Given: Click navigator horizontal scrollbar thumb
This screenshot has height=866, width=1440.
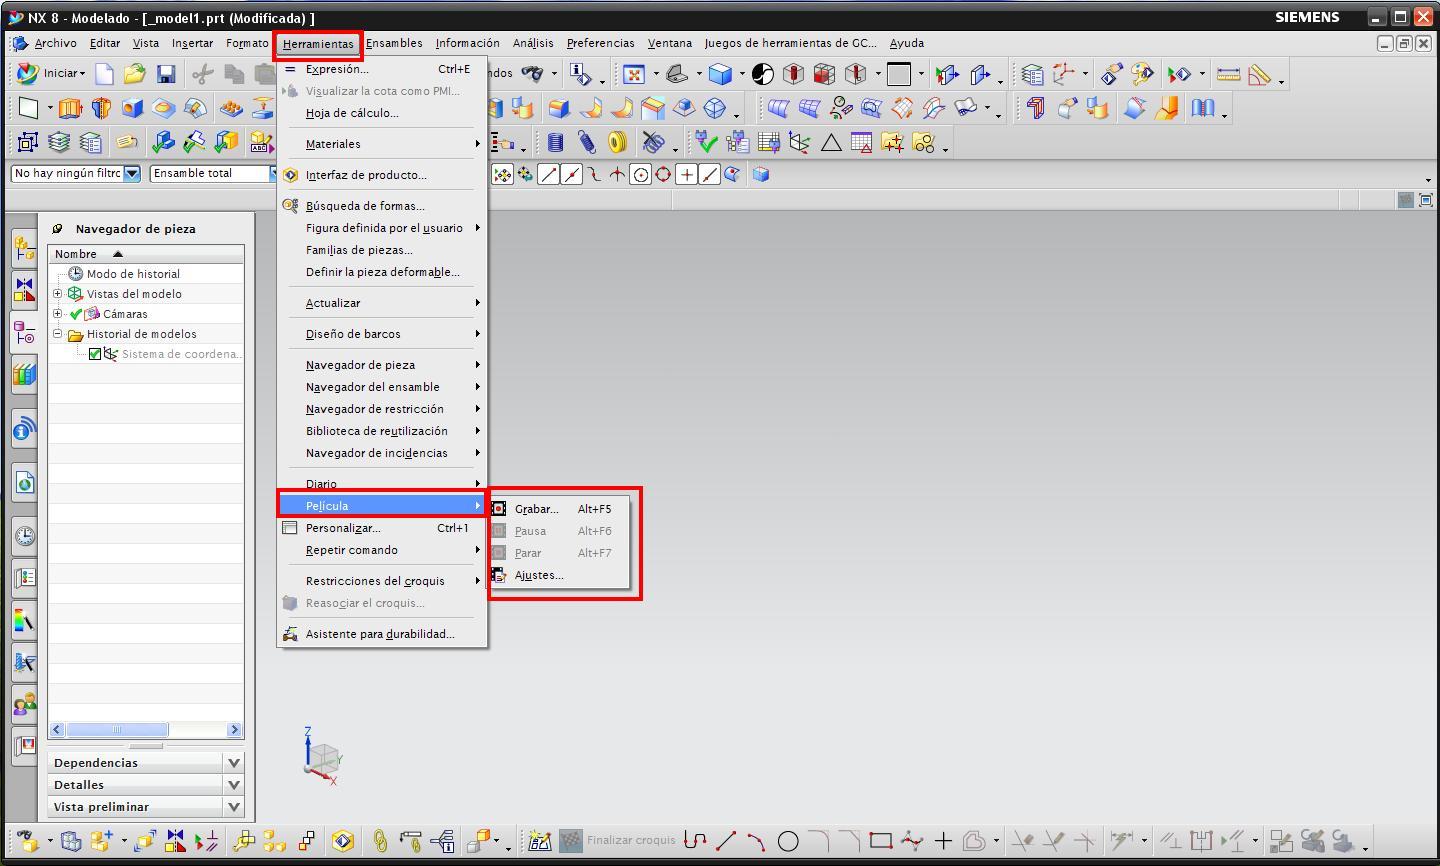Looking at the screenshot, I should coord(116,730).
